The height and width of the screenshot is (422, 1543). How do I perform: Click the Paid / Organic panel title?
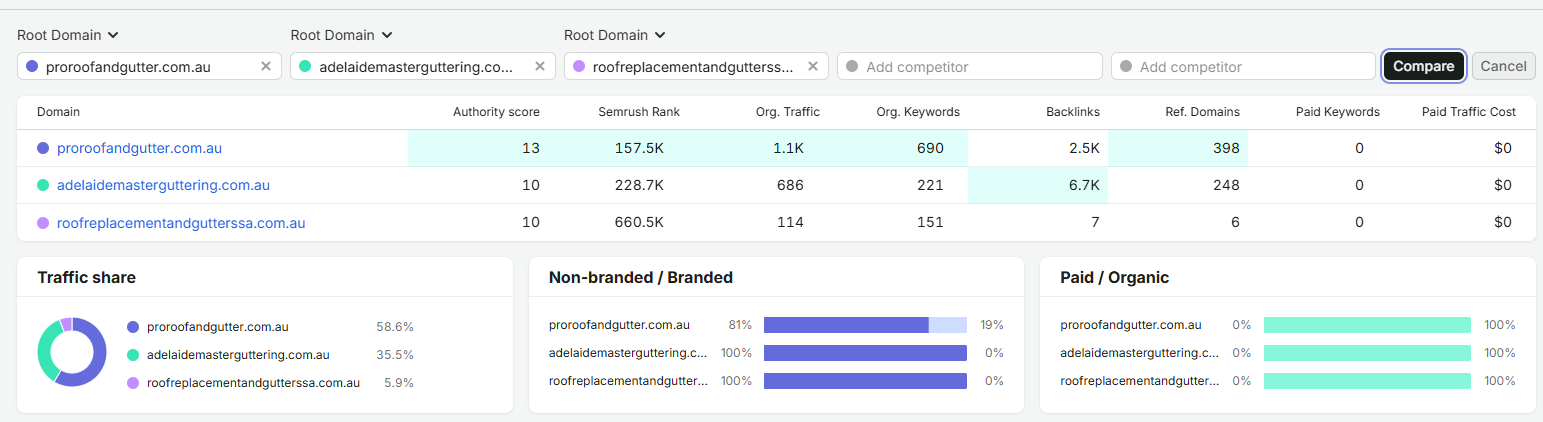click(1114, 277)
